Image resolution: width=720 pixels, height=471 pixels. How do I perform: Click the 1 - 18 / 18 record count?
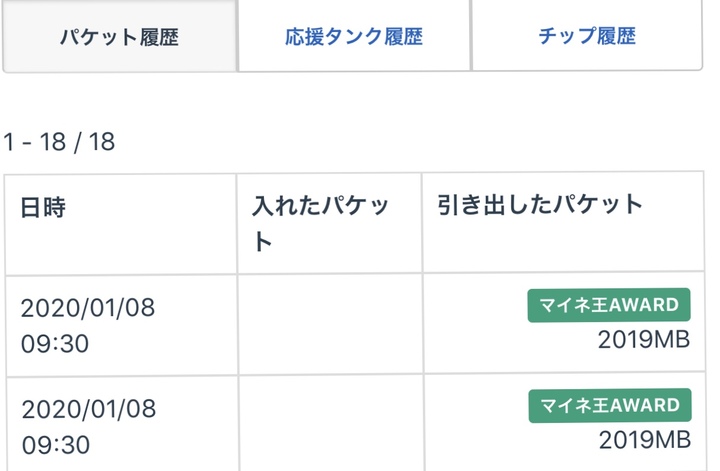point(59,142)
